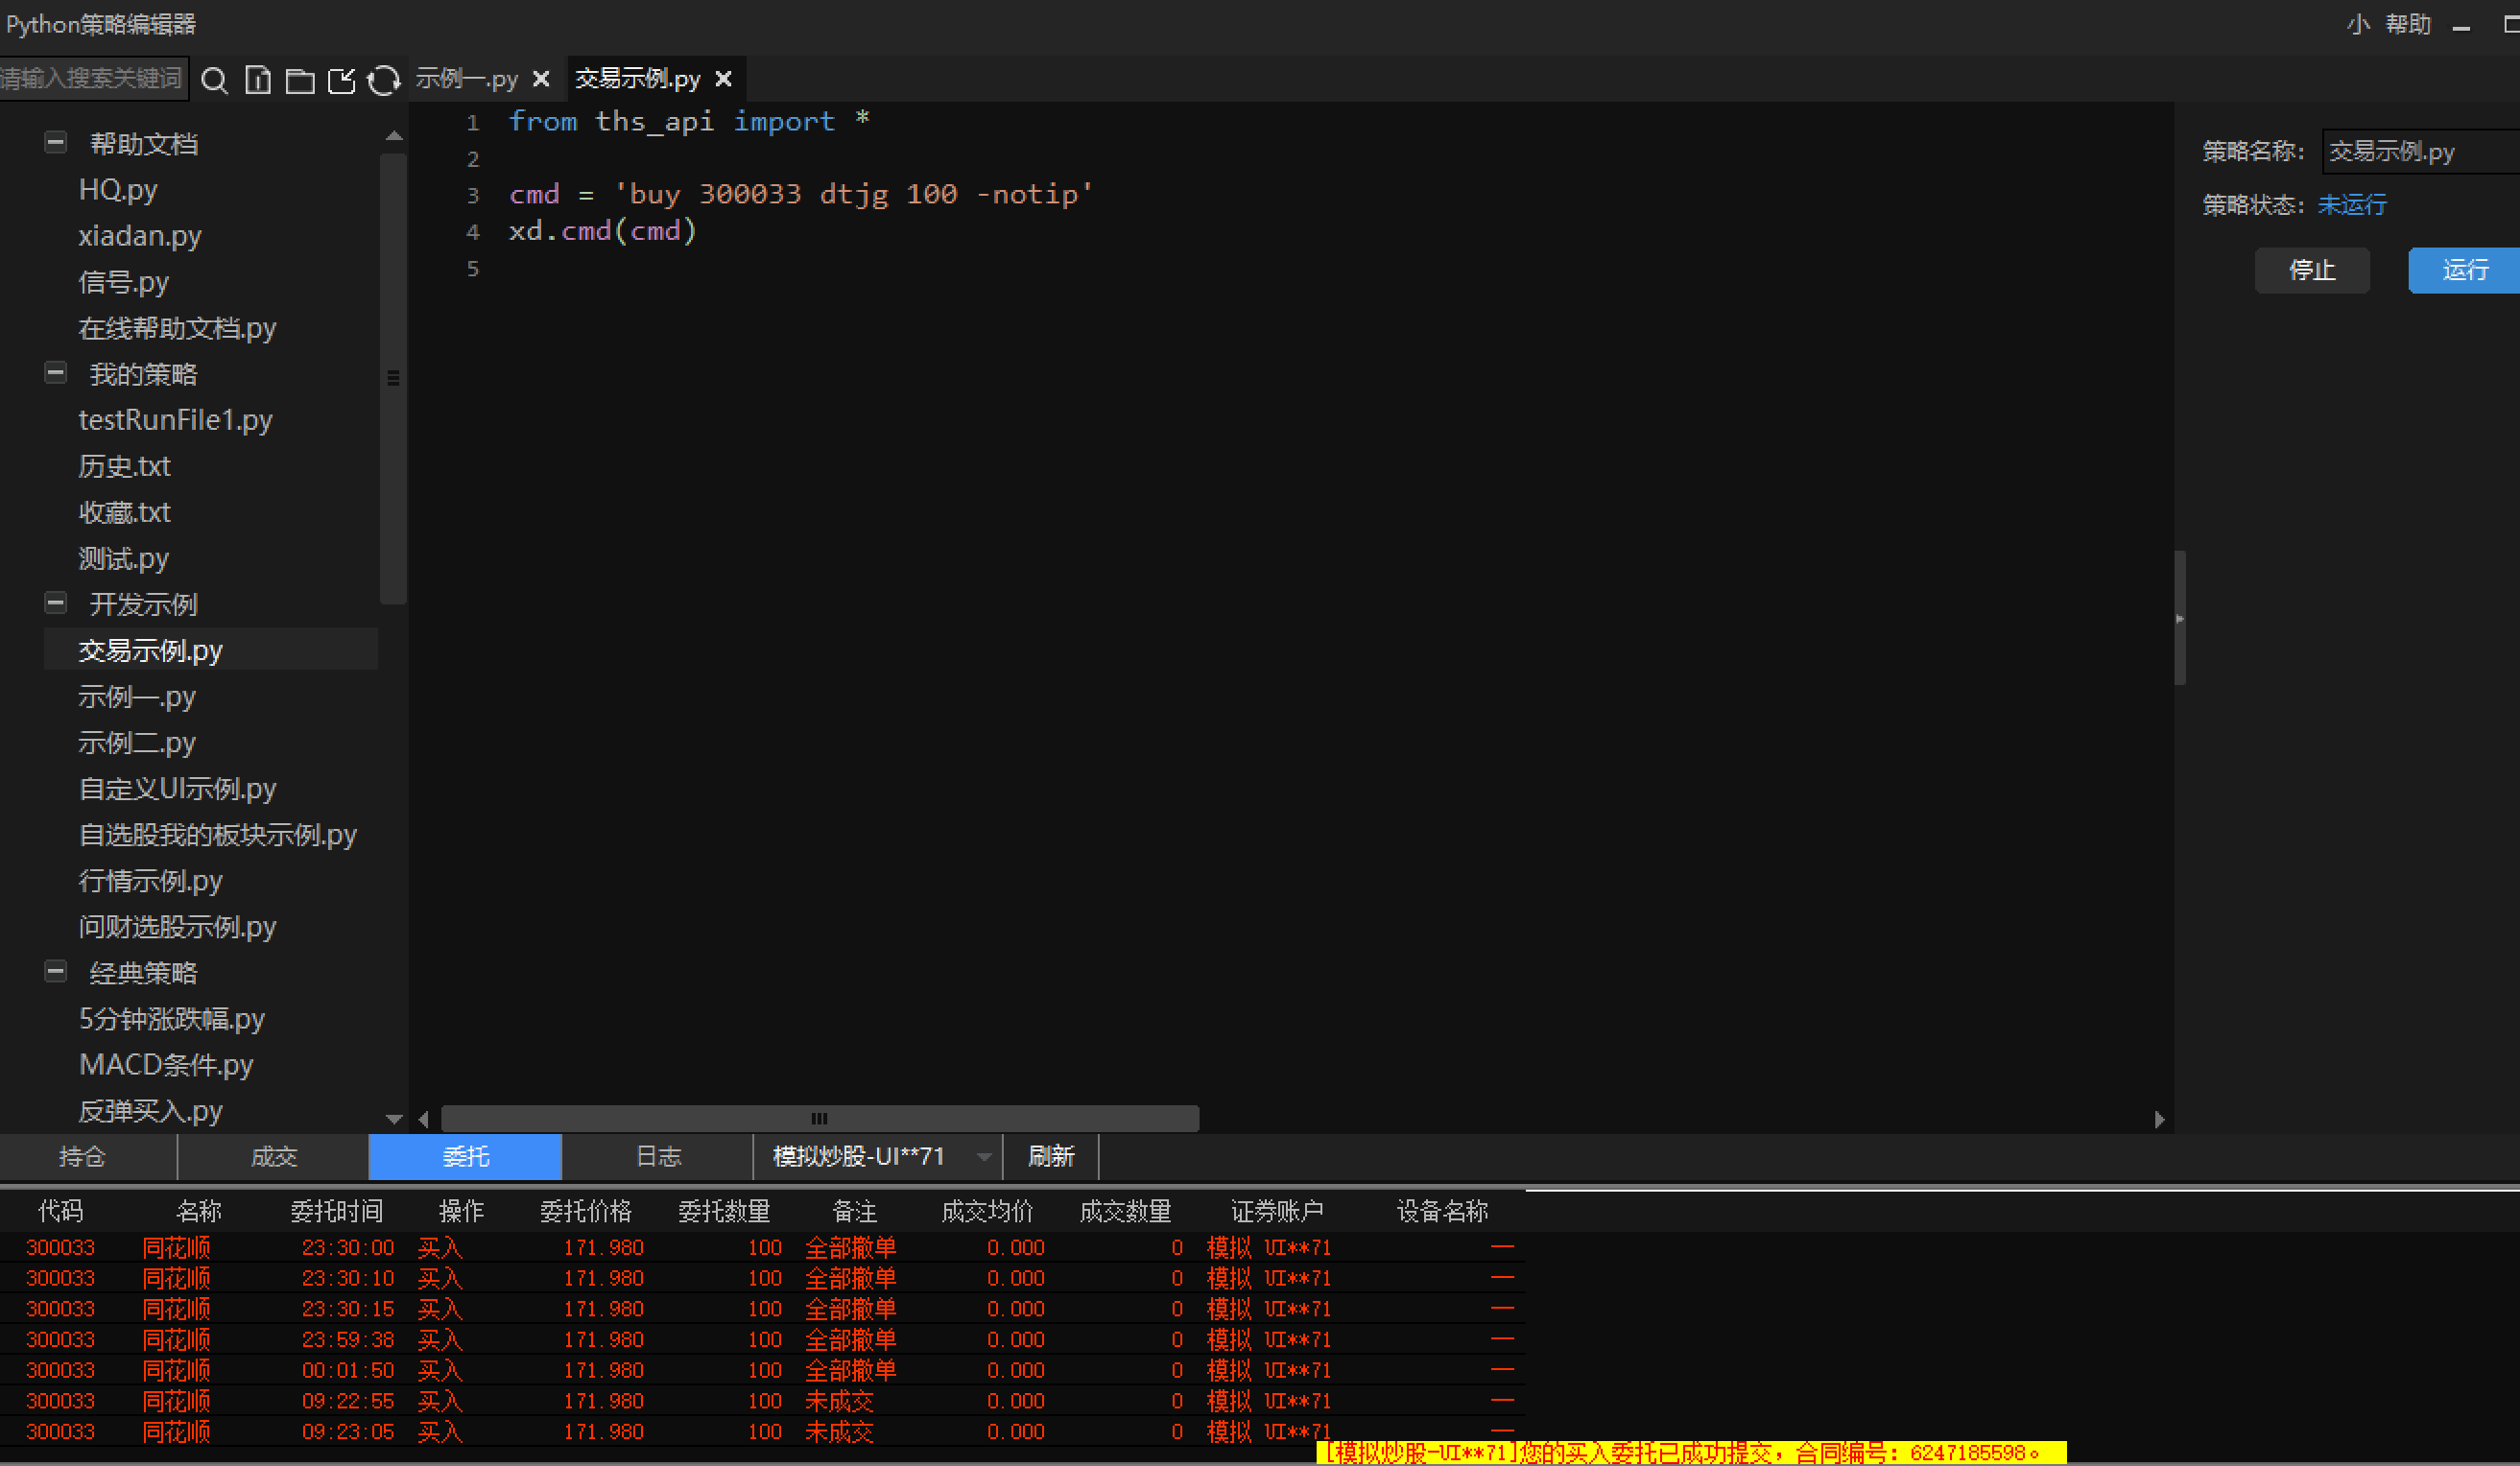2520x1466 pixels.
Task: Open the 成交 tab
Action: pos(274,1157)
